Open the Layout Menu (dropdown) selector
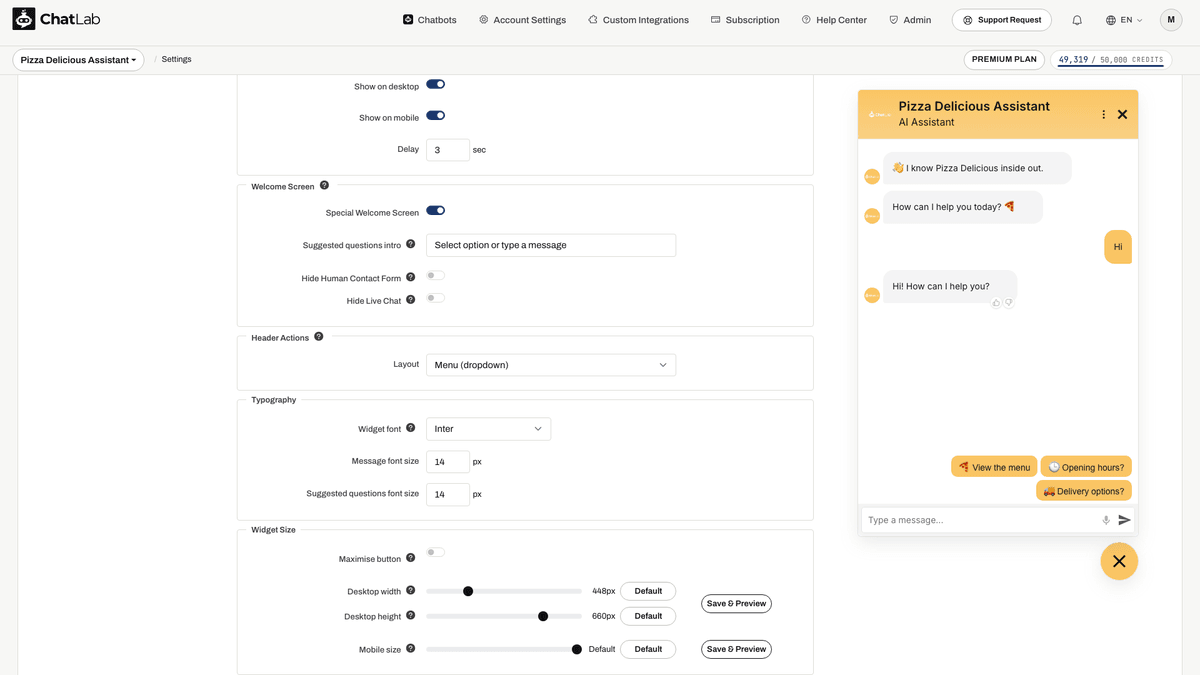1200x675 pixels. (551, 365)
